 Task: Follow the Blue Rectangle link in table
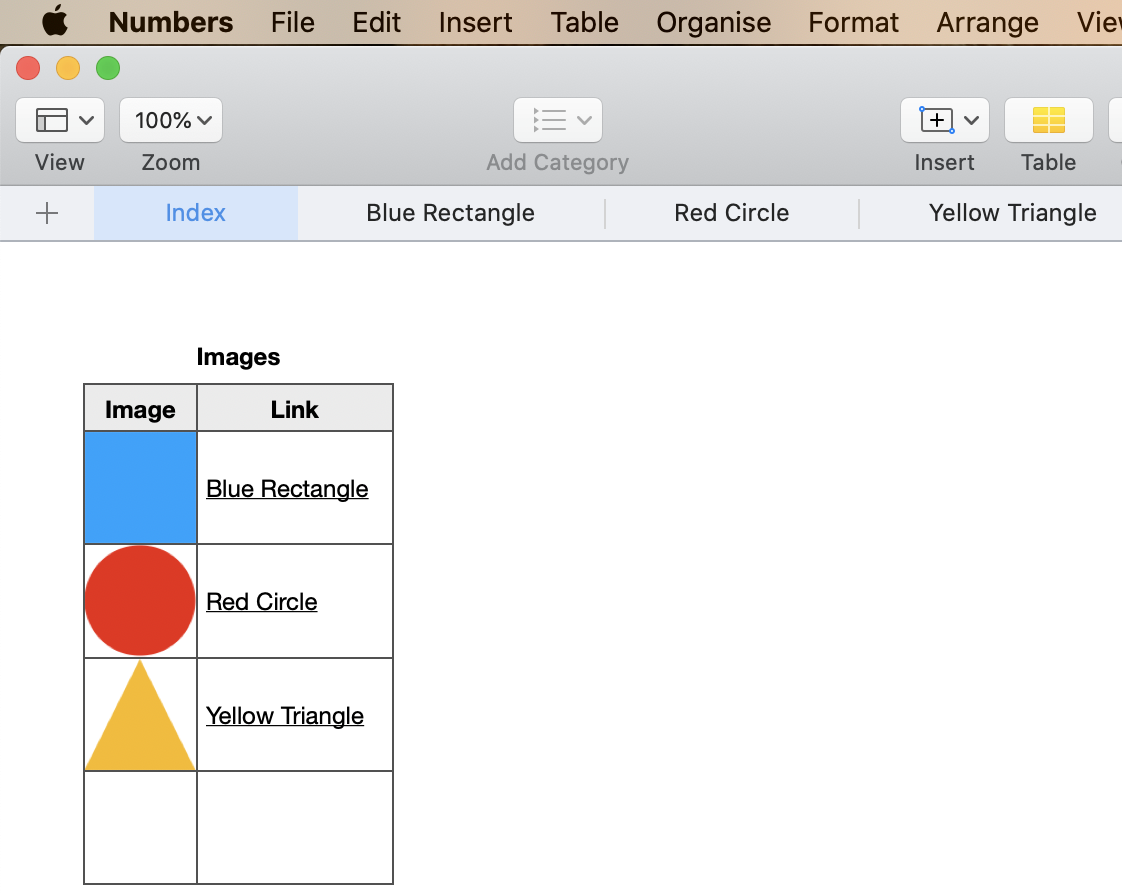click(287, 489)
